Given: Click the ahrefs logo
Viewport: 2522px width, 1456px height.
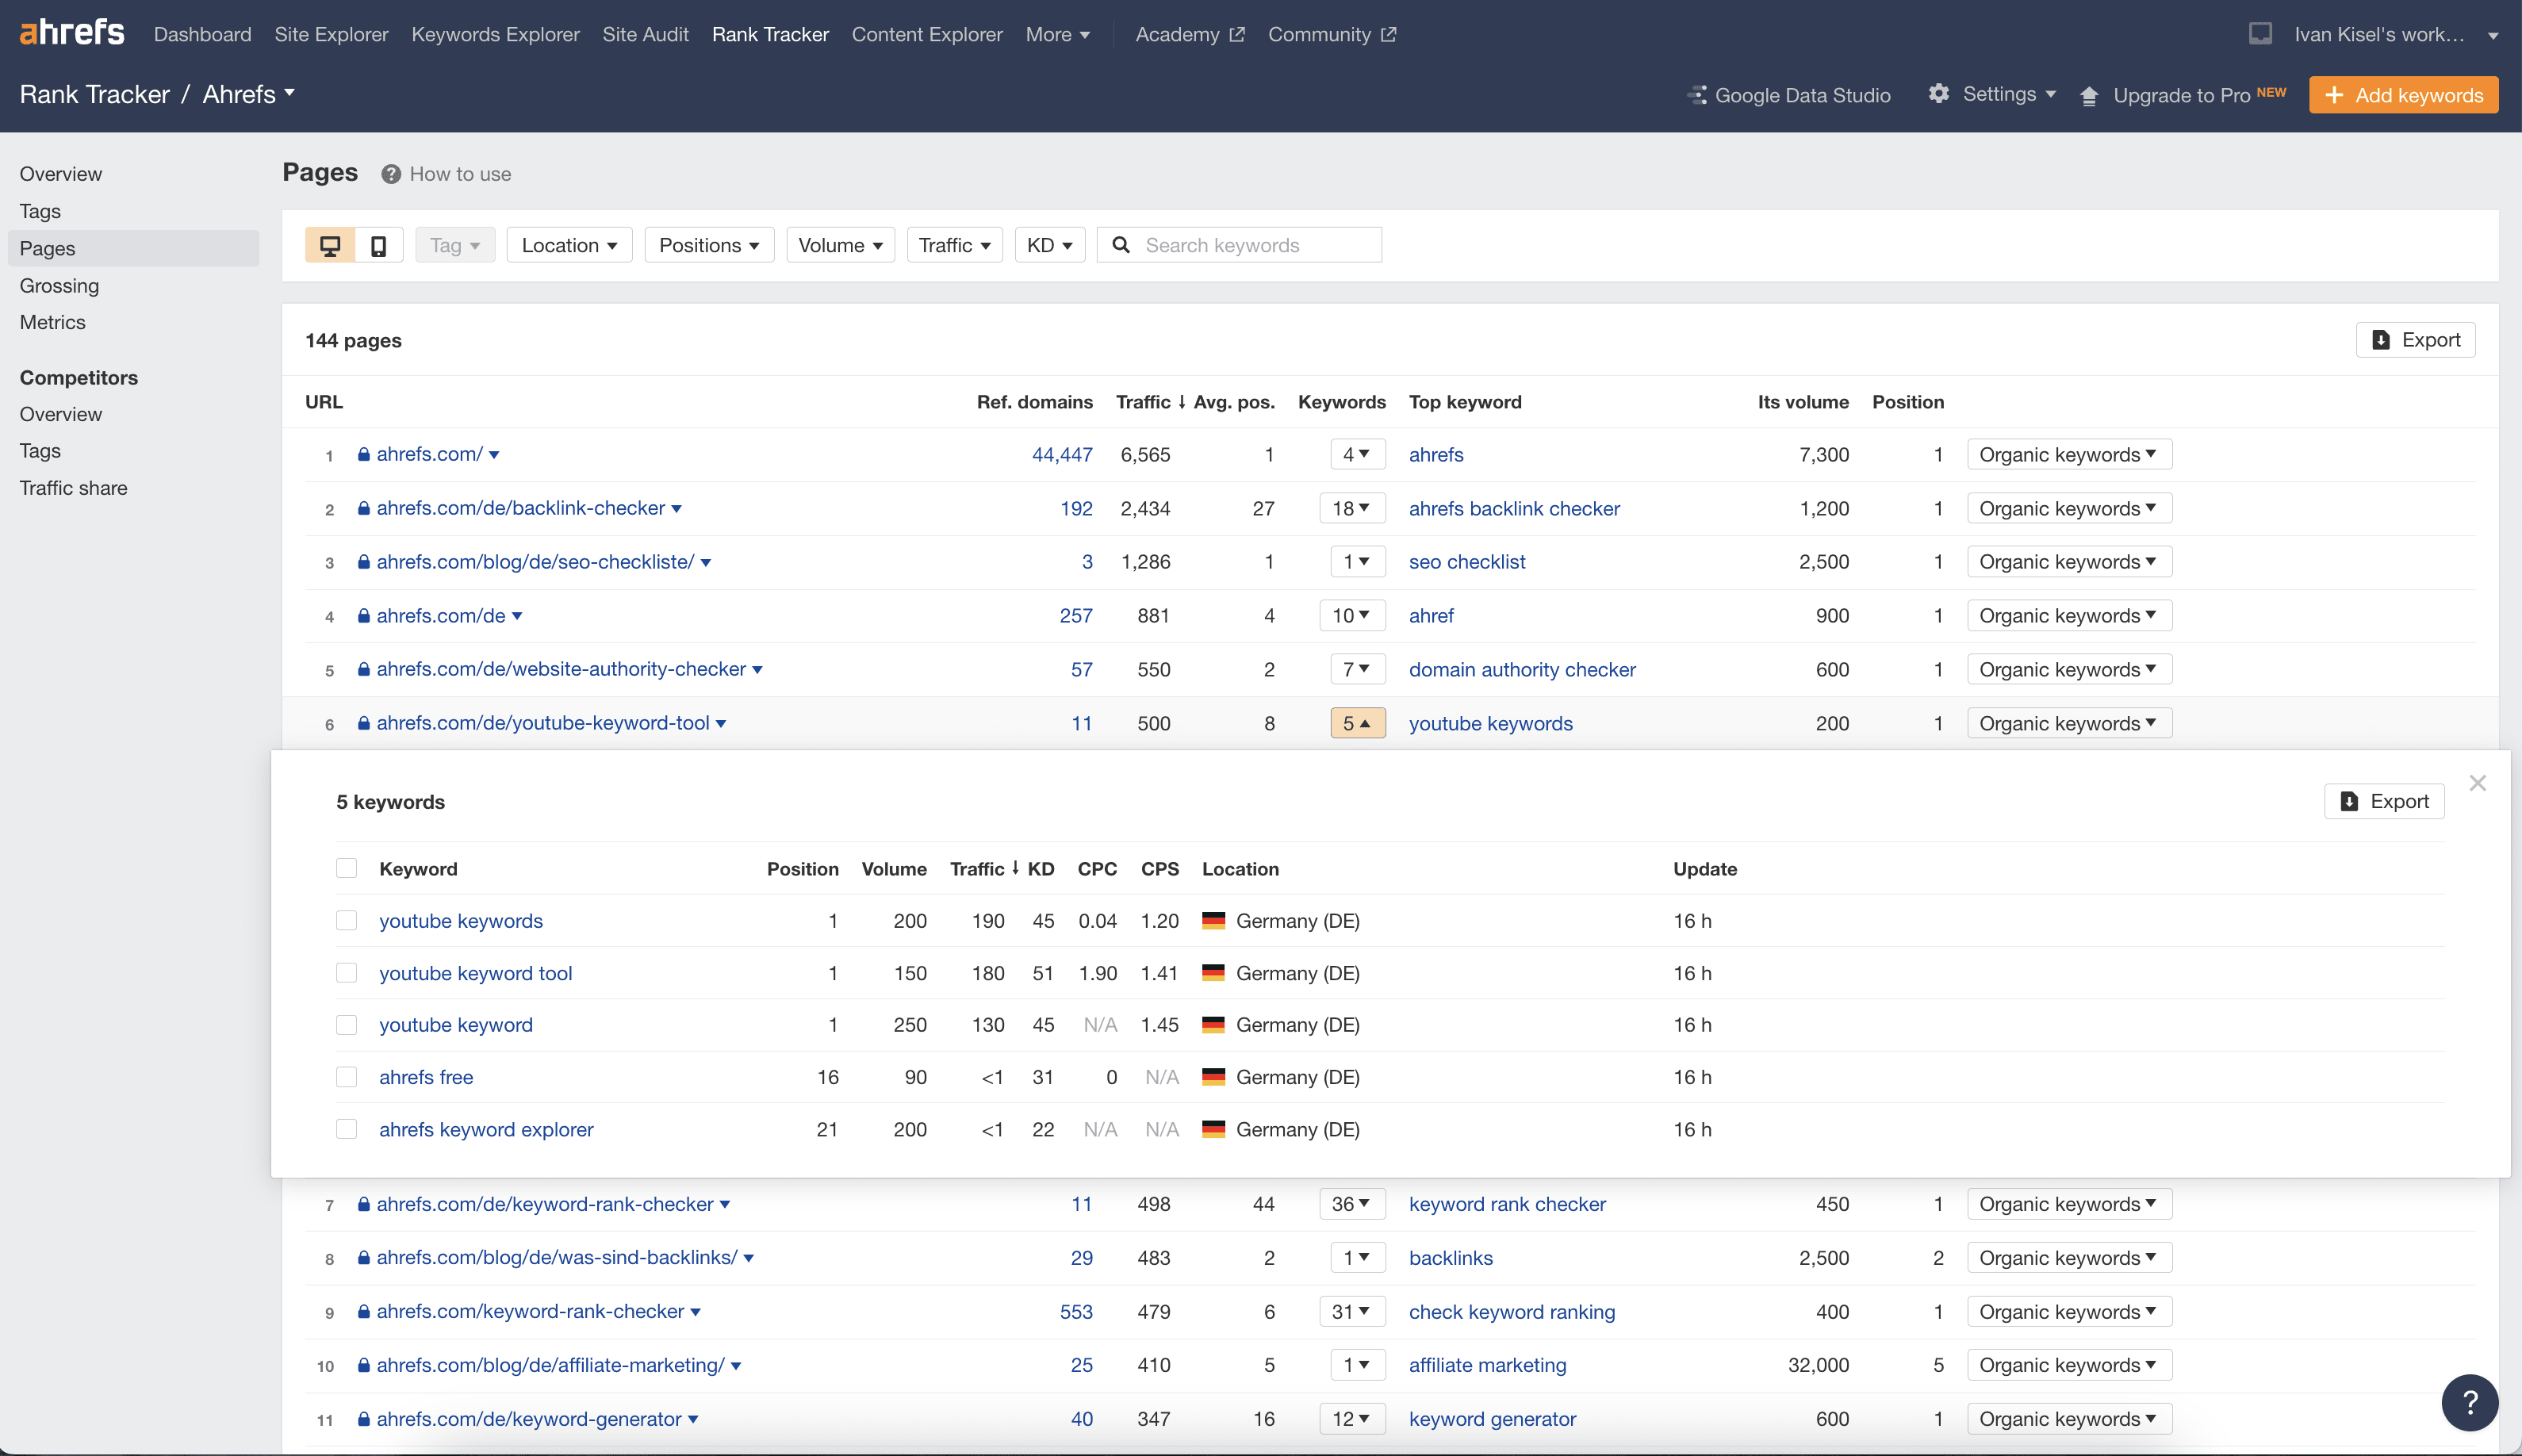Looking at the screenshot, I should click(72, 33).
